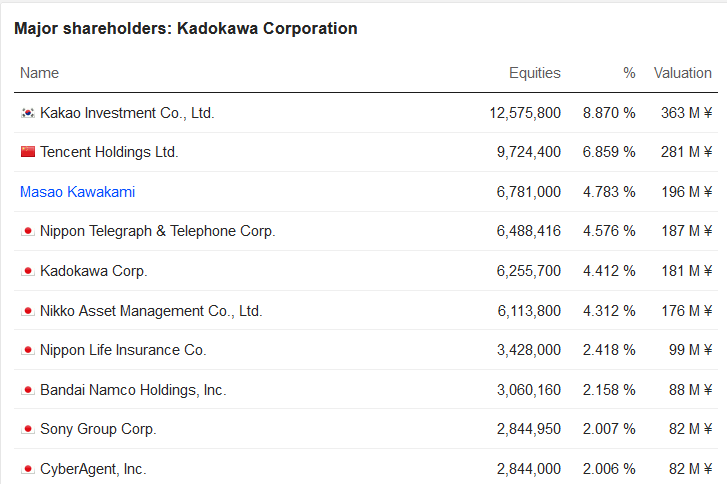Image resolution: width=727 pixels, height=484 pixels.
Task: Click the Japan flag beside Nippon Telegraph & Telephone
Action: tap(27, 231)
